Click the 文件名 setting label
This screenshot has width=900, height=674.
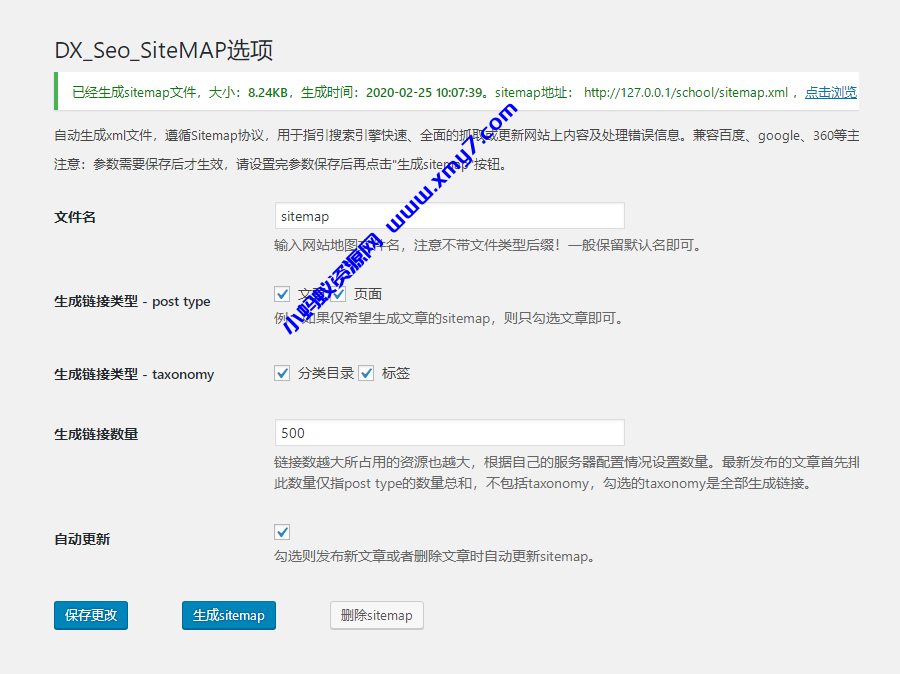click(x=74, y=216)
